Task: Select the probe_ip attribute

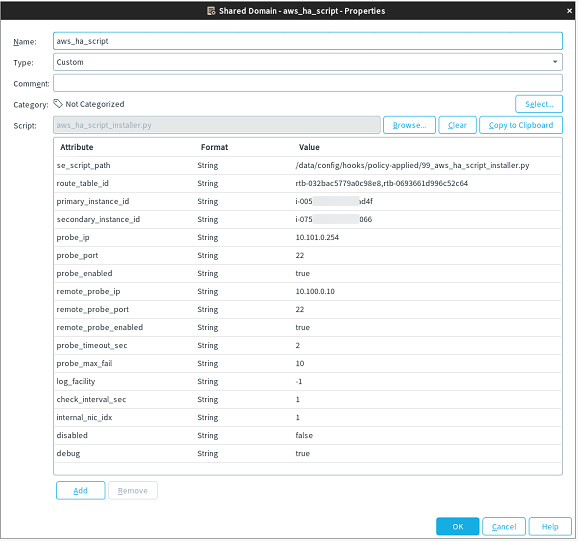Action: point(308,238)
